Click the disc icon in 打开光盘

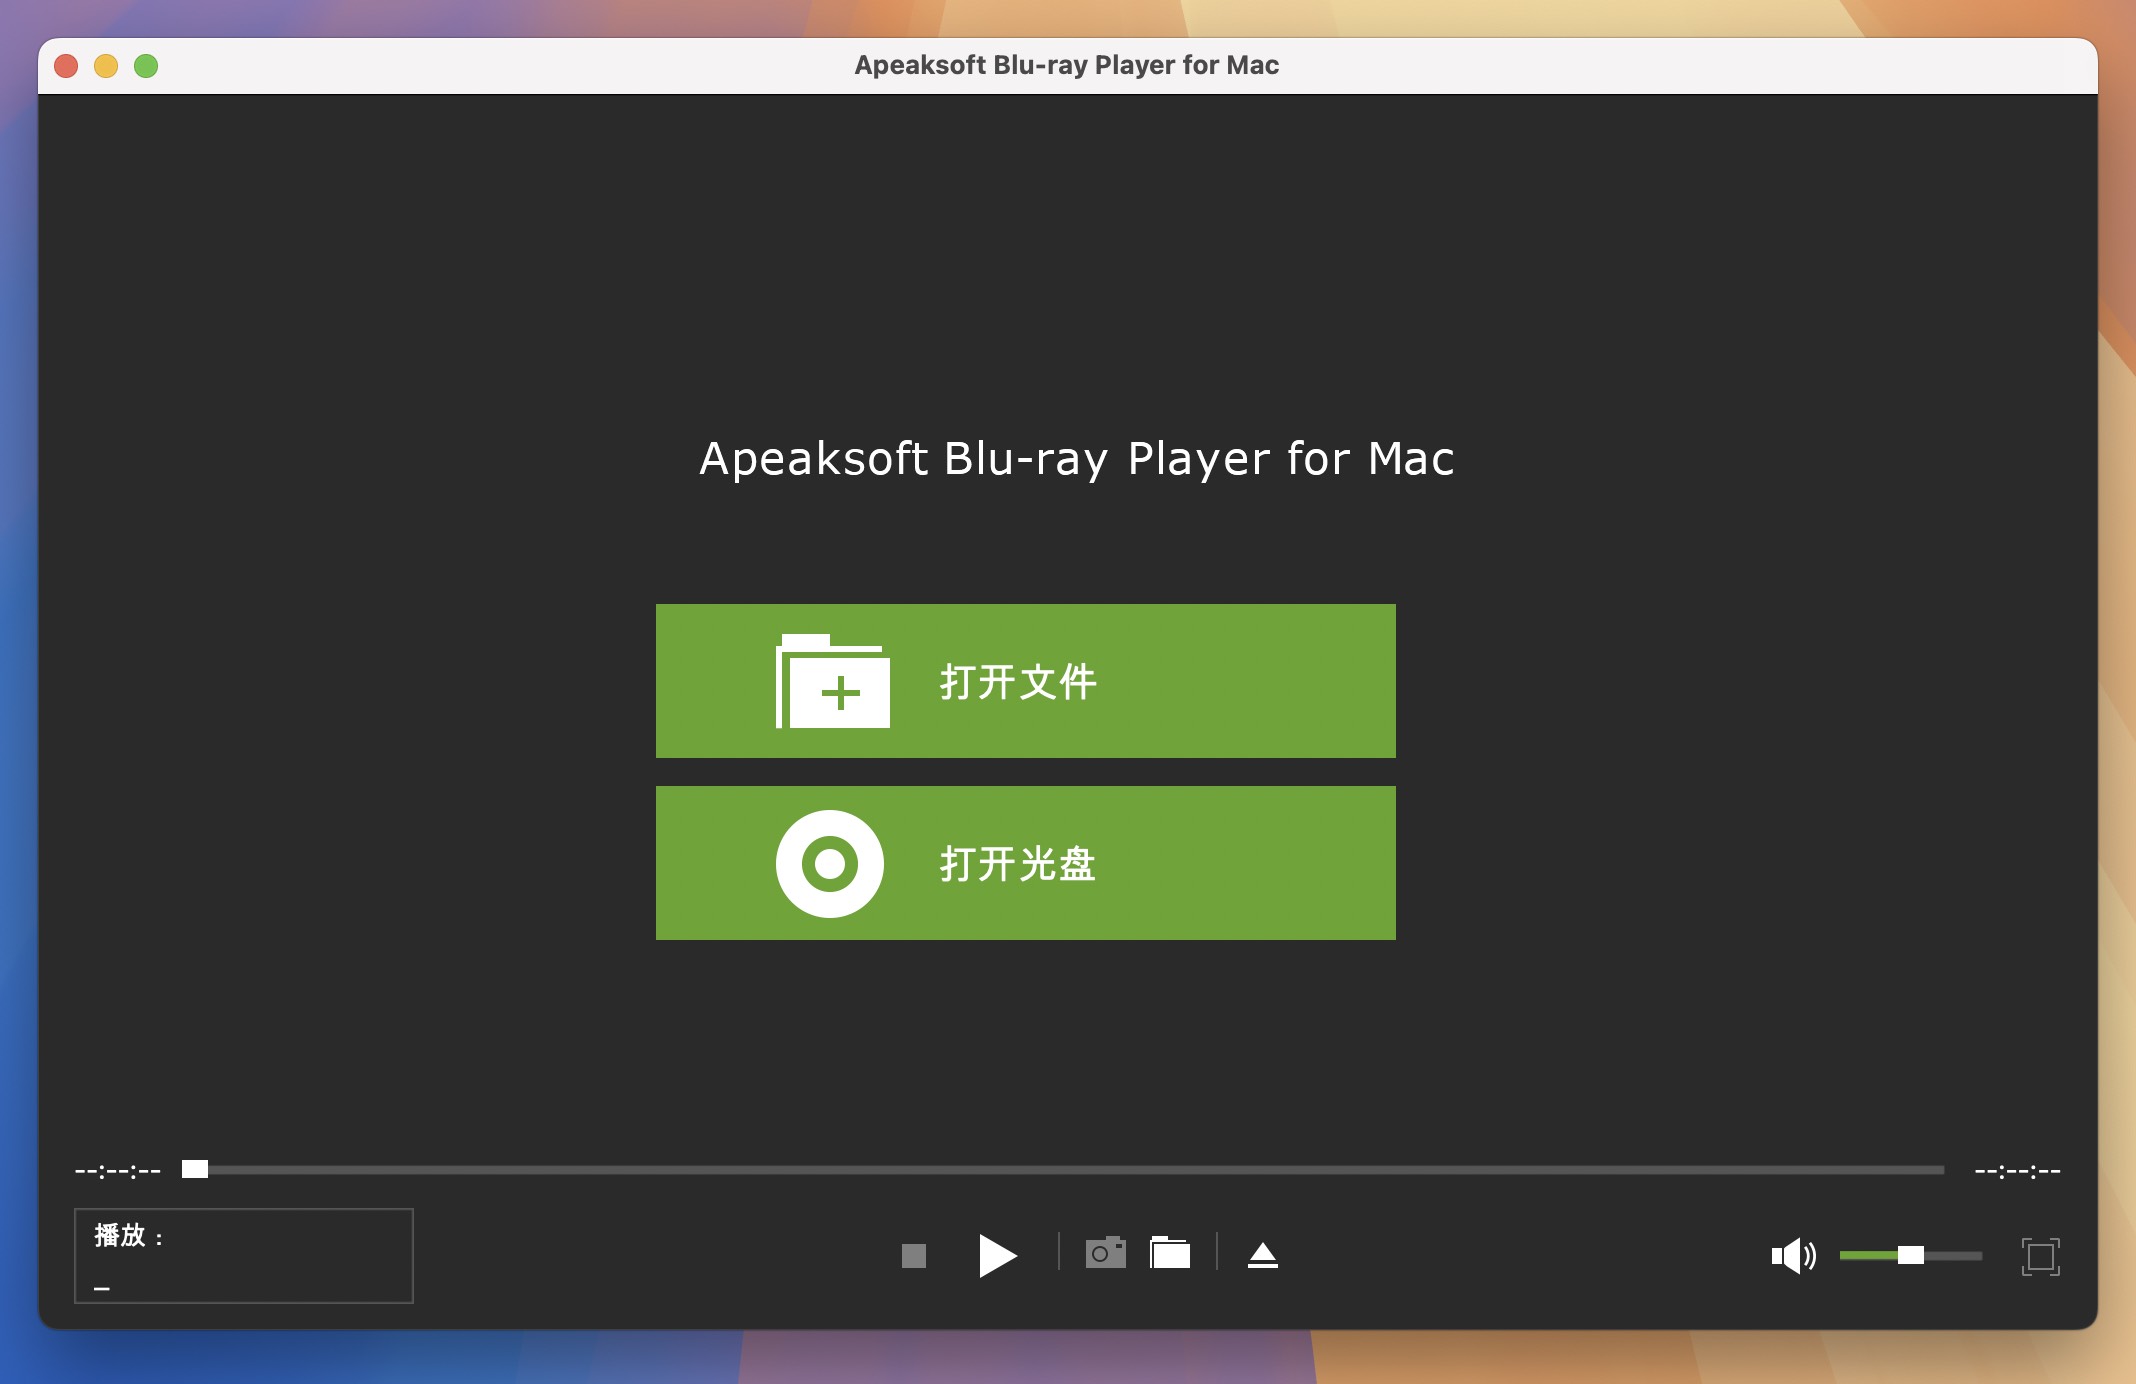coord(830,863)
